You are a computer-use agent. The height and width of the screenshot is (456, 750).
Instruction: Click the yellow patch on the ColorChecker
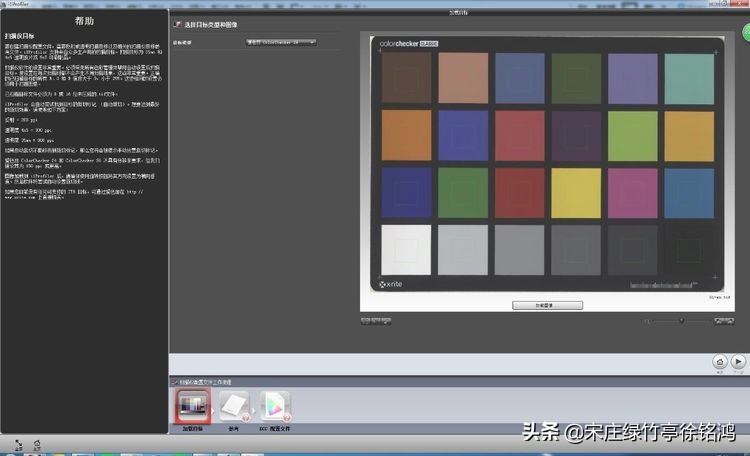click(576, 193)
